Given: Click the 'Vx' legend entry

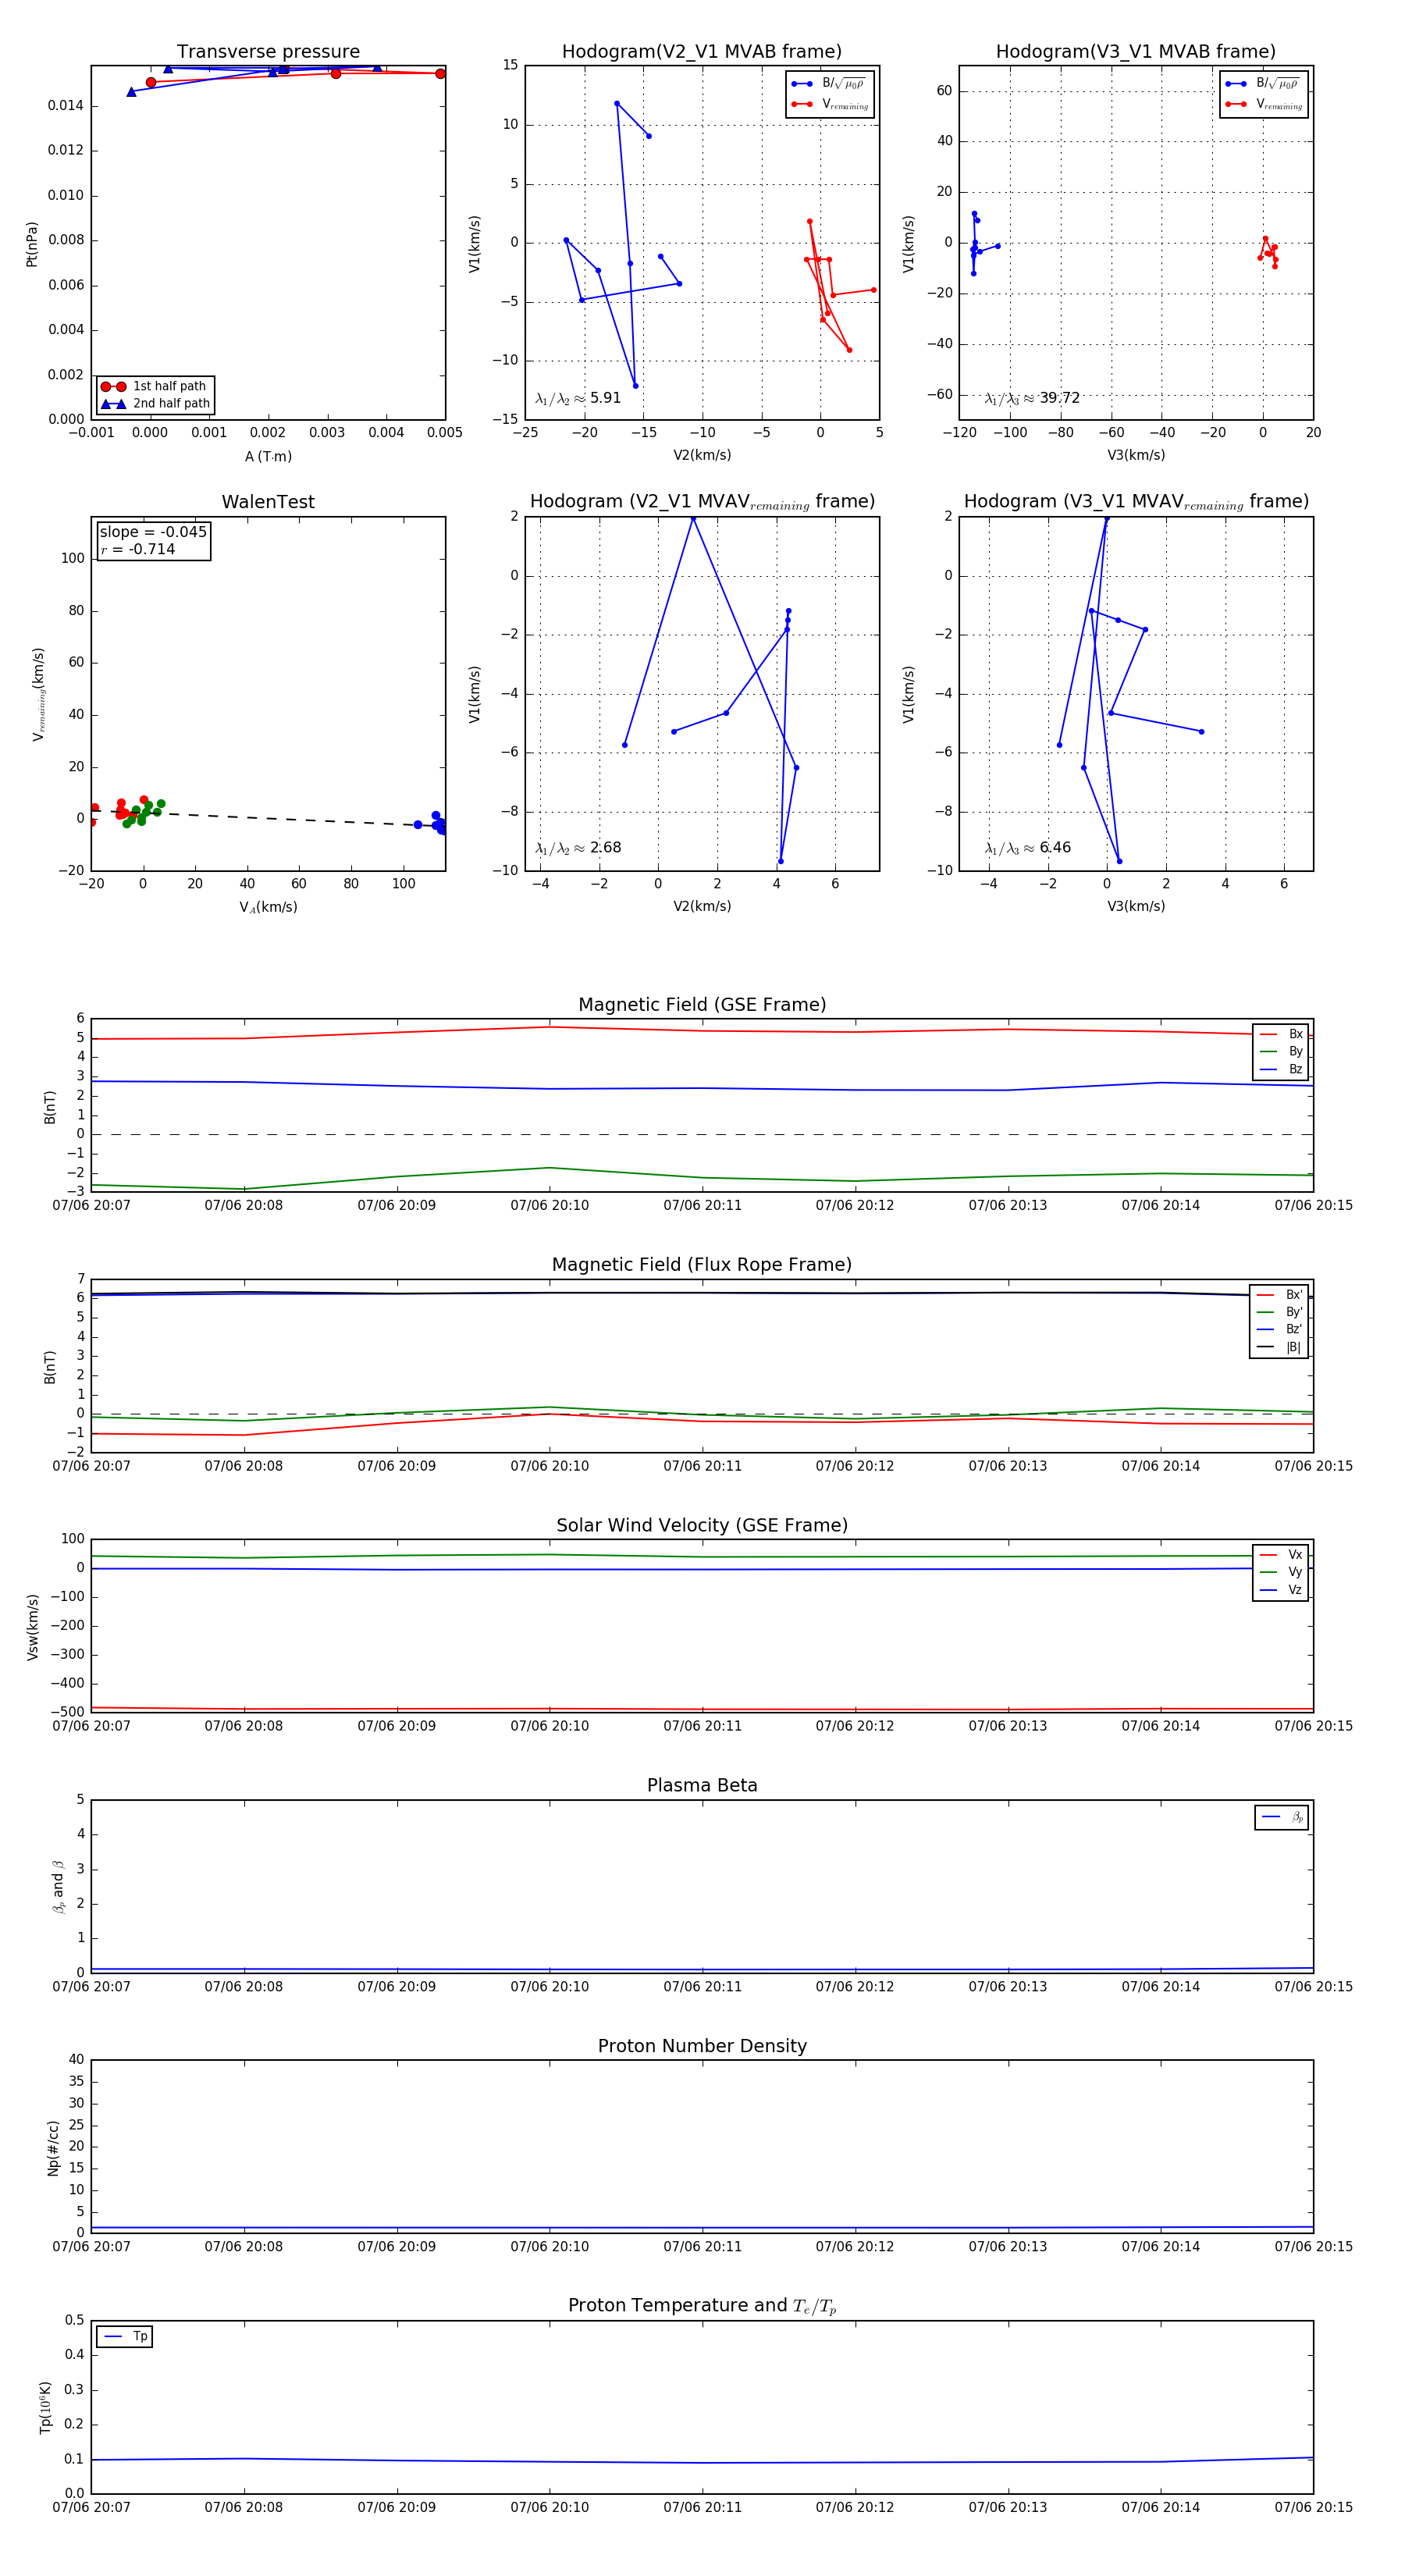Looking at the screenshot, I should pyautogui.click(x=1281, y=1555).
